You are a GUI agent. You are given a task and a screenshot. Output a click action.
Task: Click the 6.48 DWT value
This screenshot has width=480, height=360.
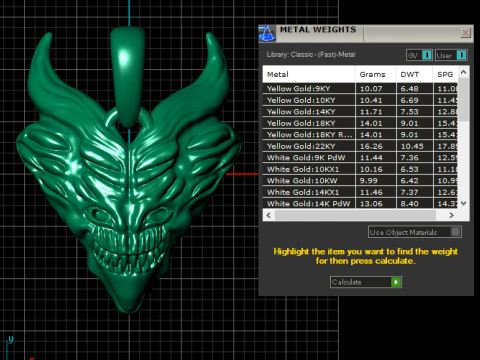409,89
